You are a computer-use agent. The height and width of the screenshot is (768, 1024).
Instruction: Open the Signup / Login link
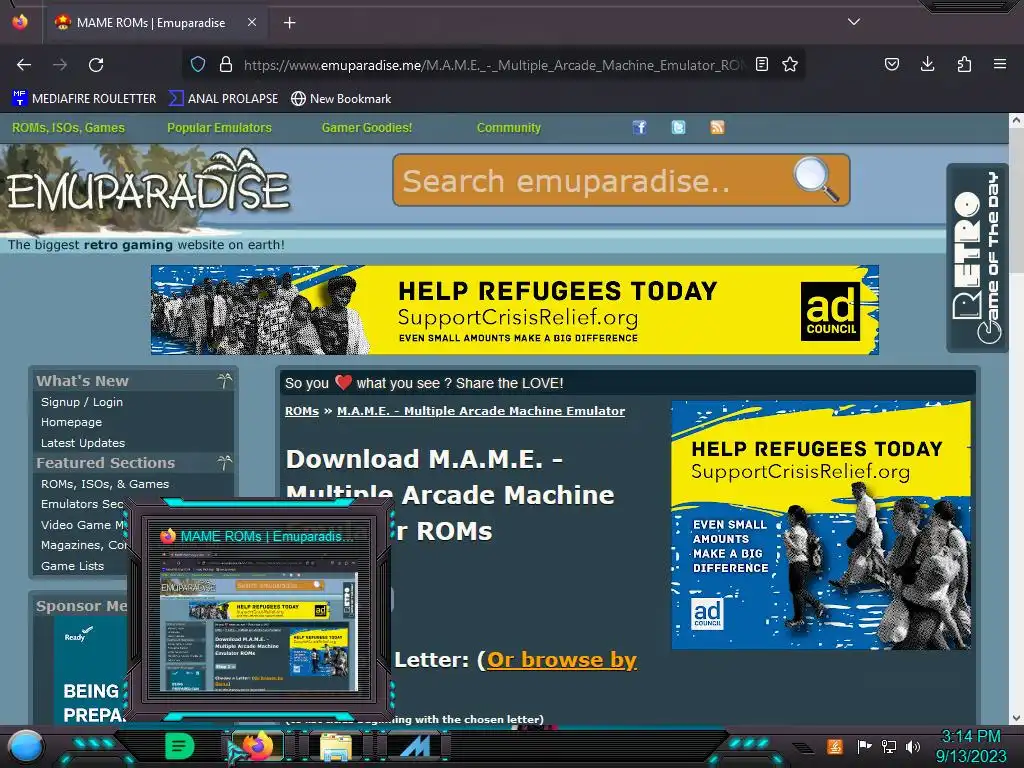click(x=82, y=402)
